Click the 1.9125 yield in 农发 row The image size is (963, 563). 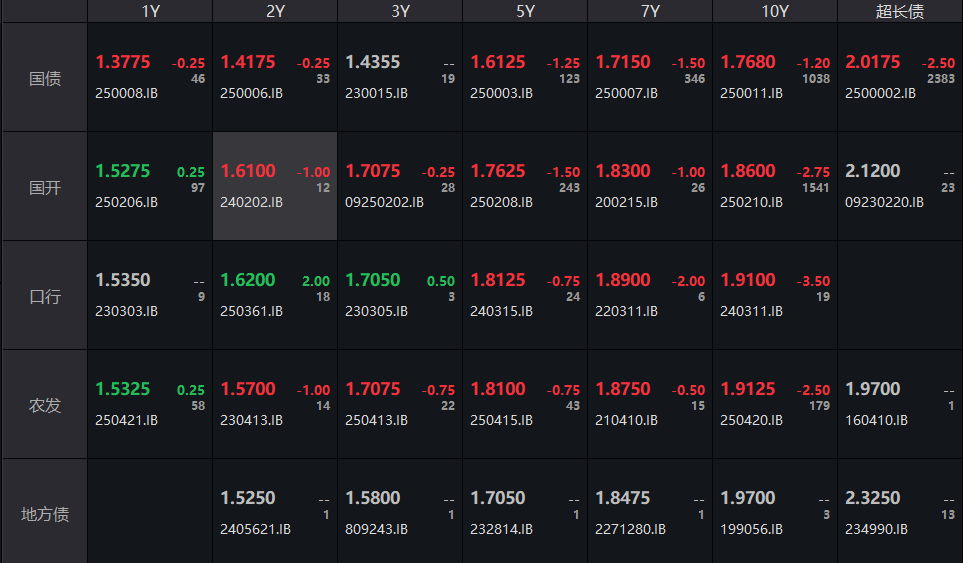pyautogui.click(x=748, y=389)
